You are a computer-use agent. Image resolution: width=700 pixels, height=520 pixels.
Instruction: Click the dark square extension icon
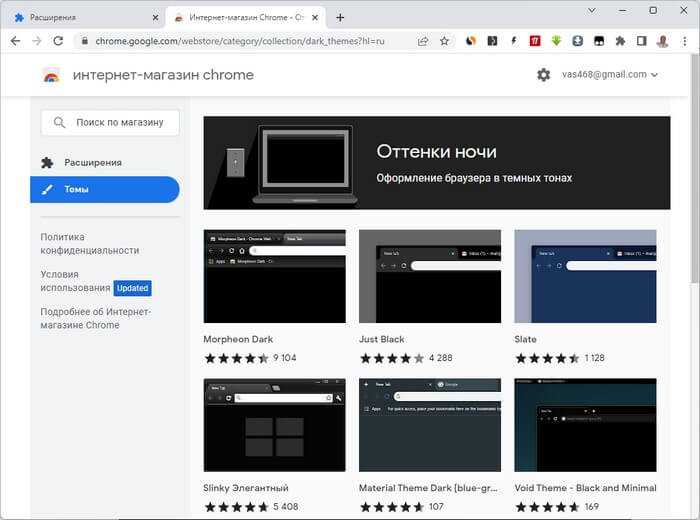point(492,41)
